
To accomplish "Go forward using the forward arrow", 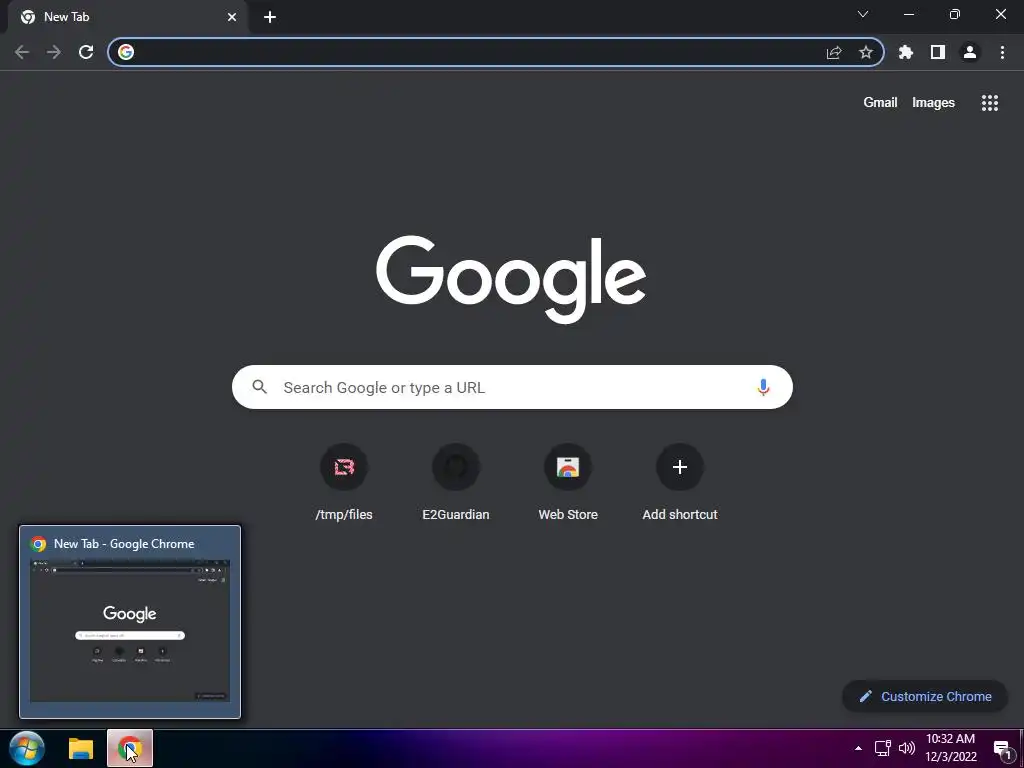I will 54,52.
